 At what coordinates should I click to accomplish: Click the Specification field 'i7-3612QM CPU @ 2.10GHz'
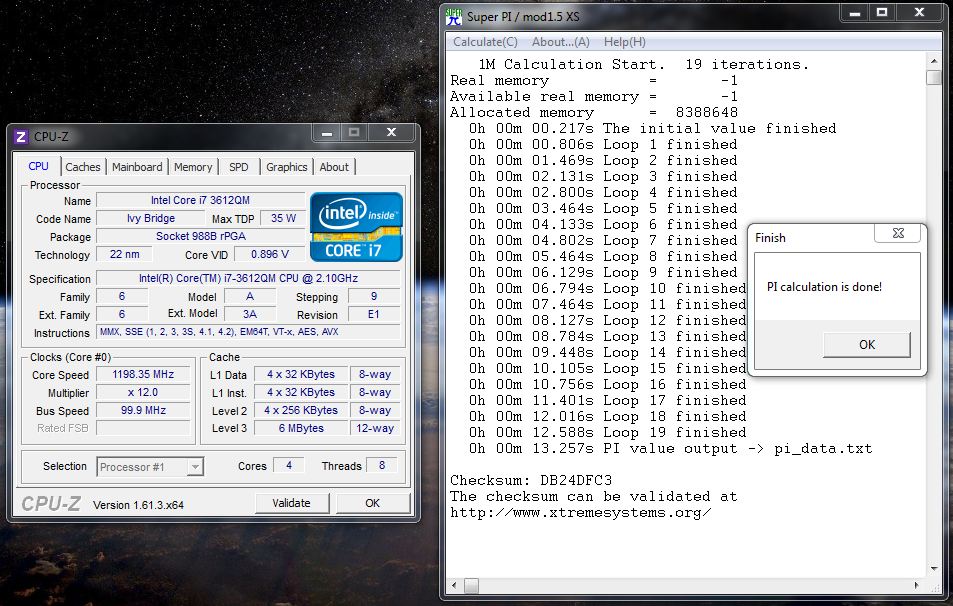tap(248, 278)
